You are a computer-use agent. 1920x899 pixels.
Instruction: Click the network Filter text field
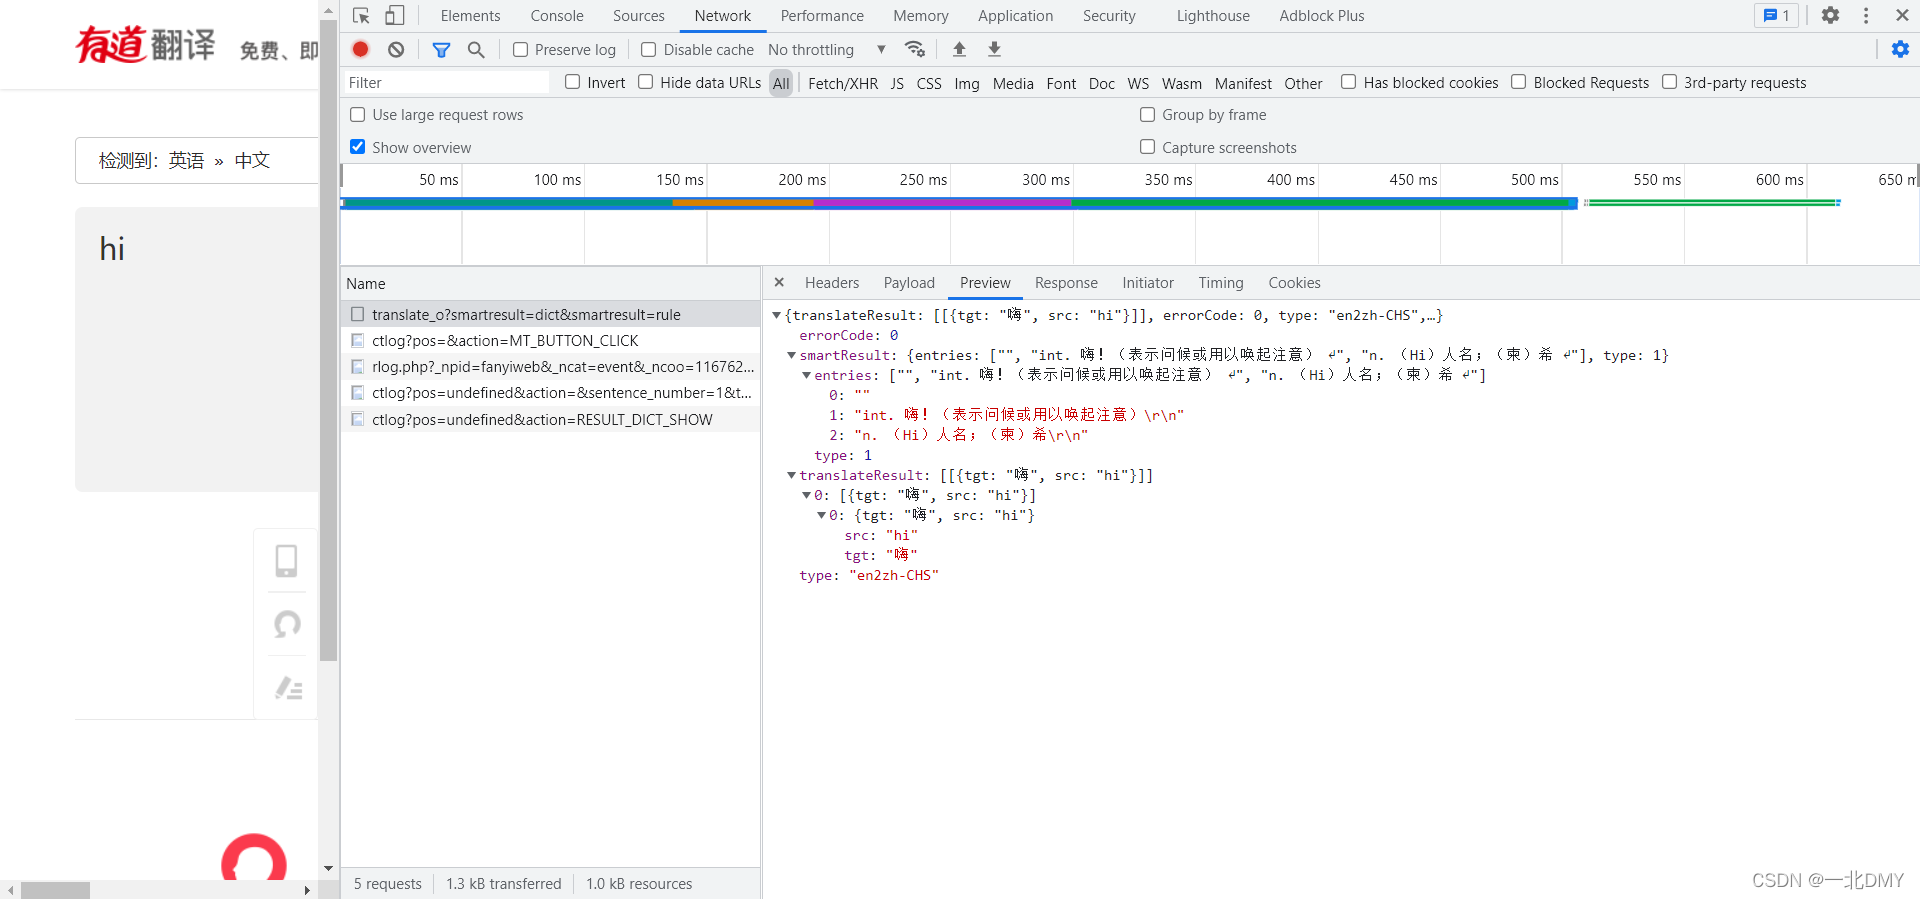pyautogui.click(x=447, y=82)
